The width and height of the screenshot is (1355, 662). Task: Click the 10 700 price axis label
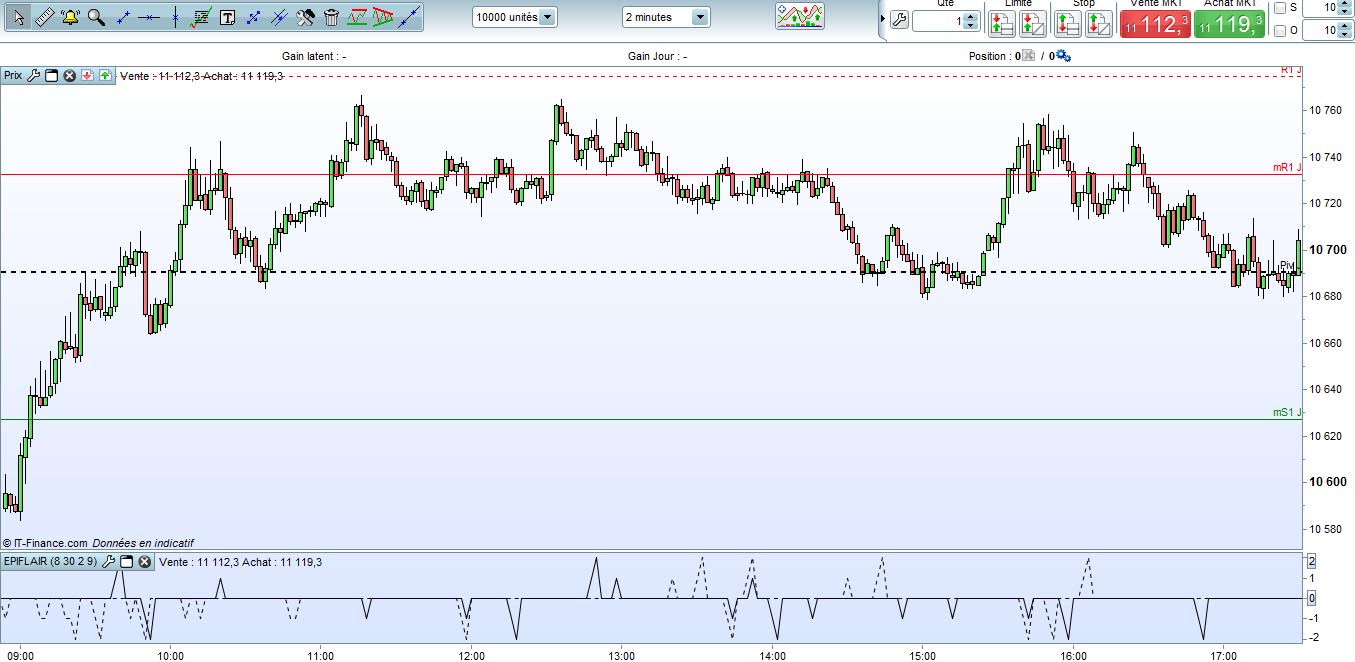pos(1326,249)
